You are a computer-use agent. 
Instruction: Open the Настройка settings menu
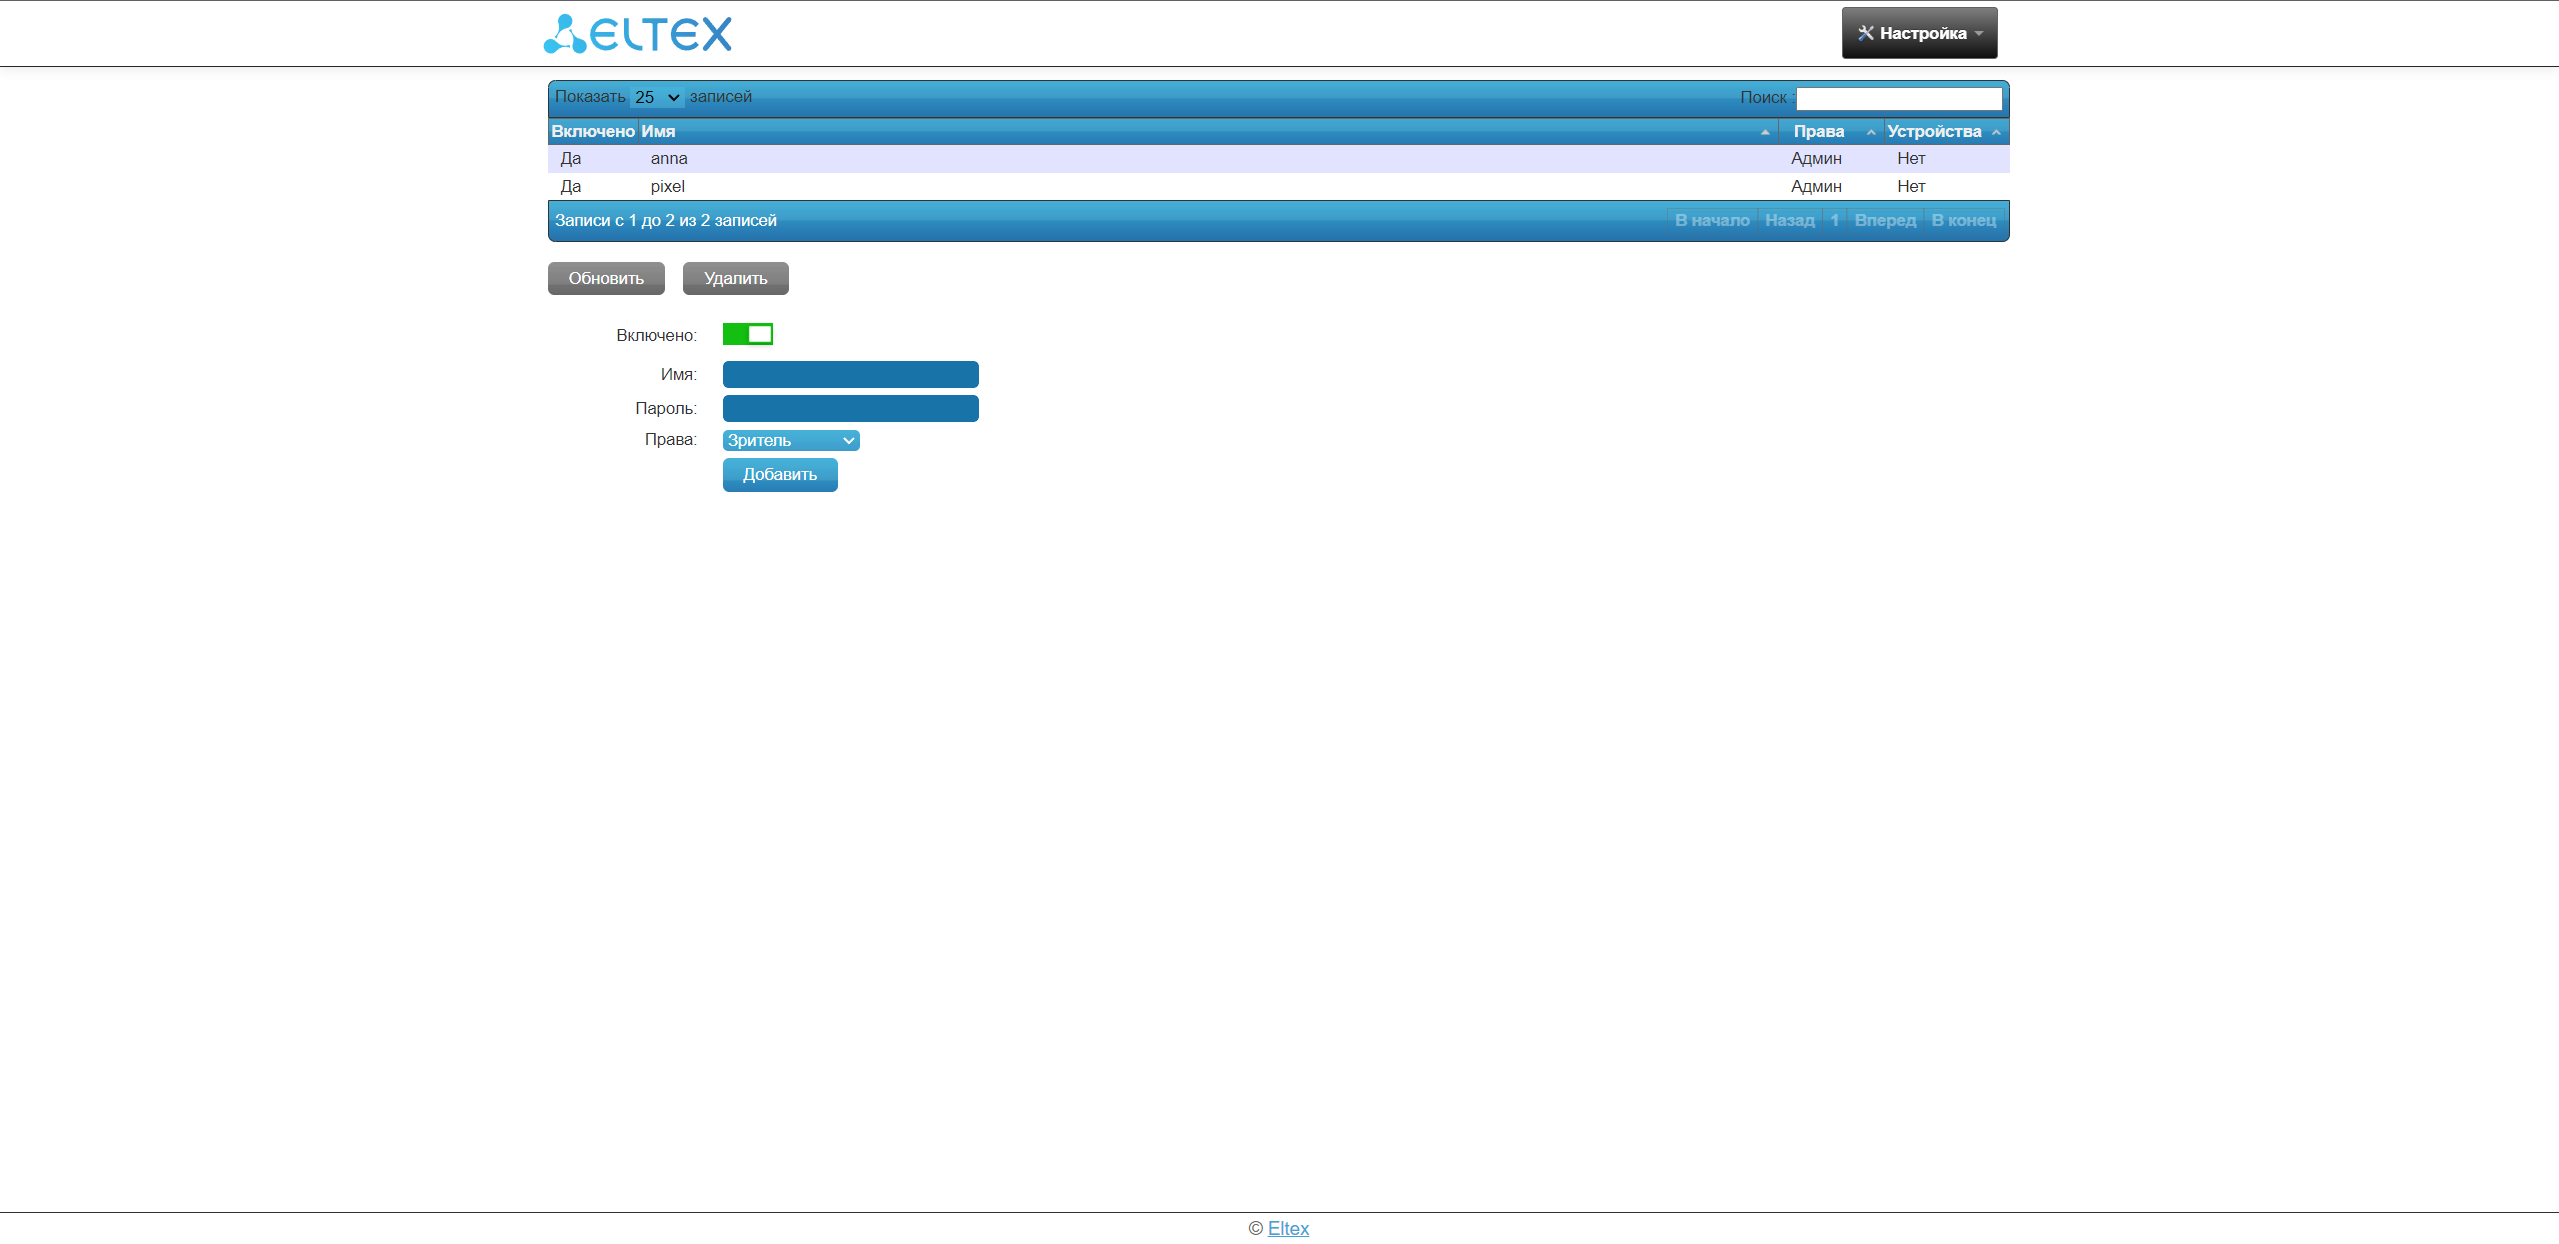(x=1918, y=33)
